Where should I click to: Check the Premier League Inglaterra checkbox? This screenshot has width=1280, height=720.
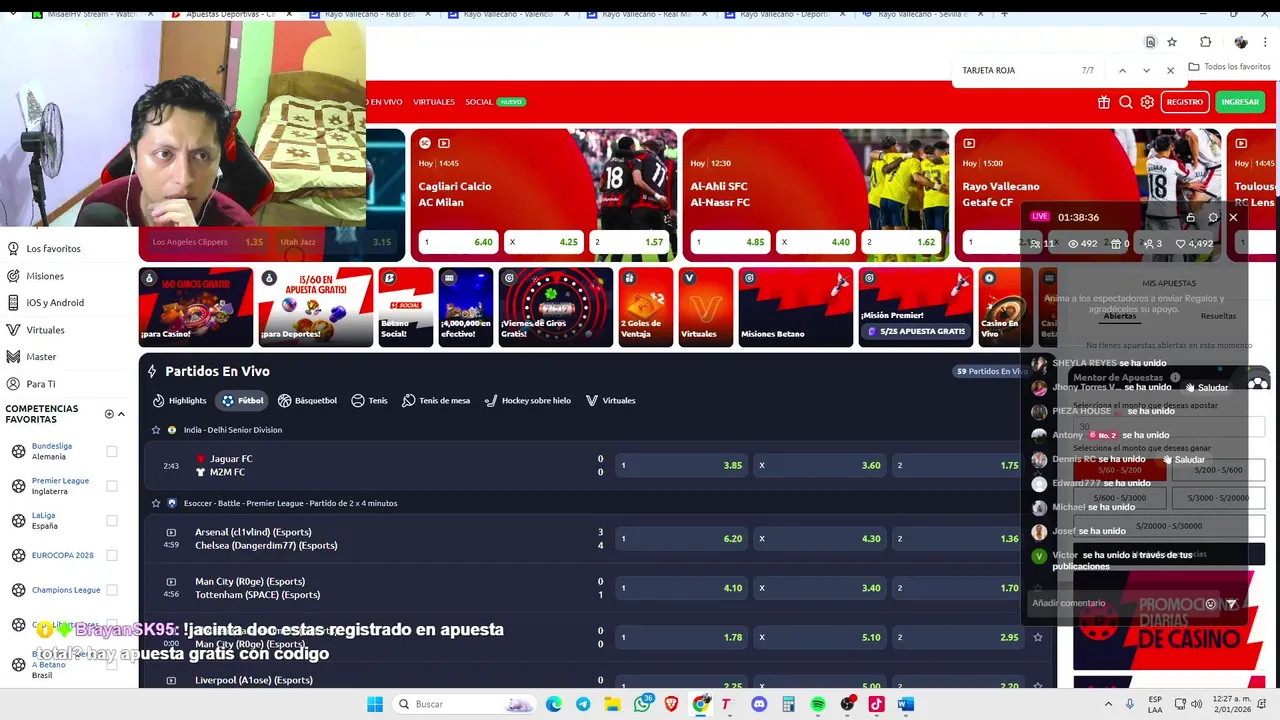112,486
